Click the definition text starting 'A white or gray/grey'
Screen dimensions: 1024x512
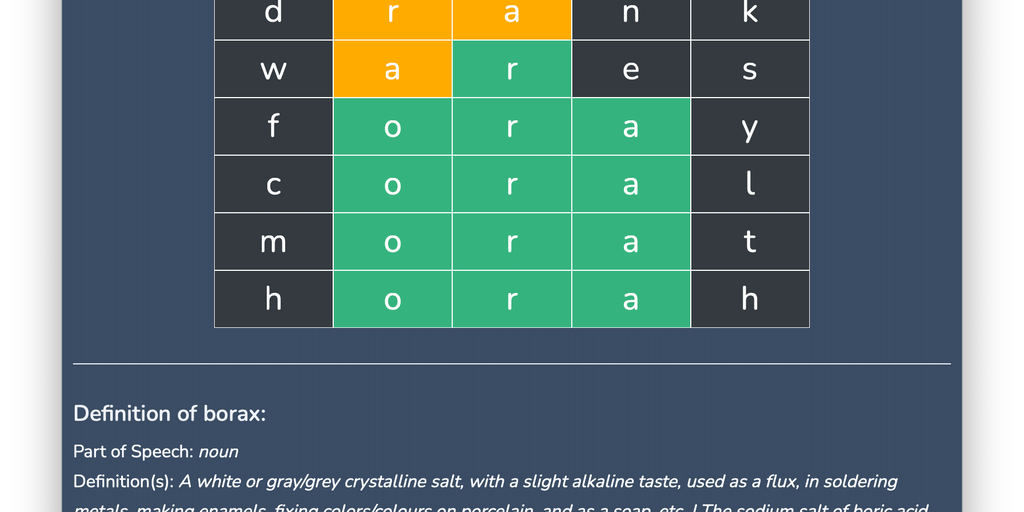tap(537, 482)
